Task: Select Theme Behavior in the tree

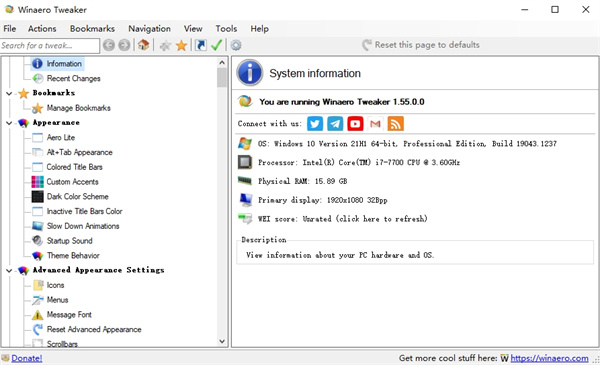Action: pos(73,256)
